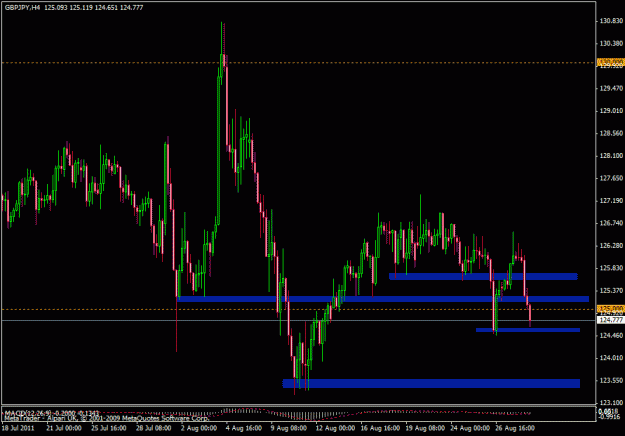Click the 28 Jul 08:00 date label
The width and height of the screenshot is (625, 436).
pyautogui.click(x=154, y=428)
